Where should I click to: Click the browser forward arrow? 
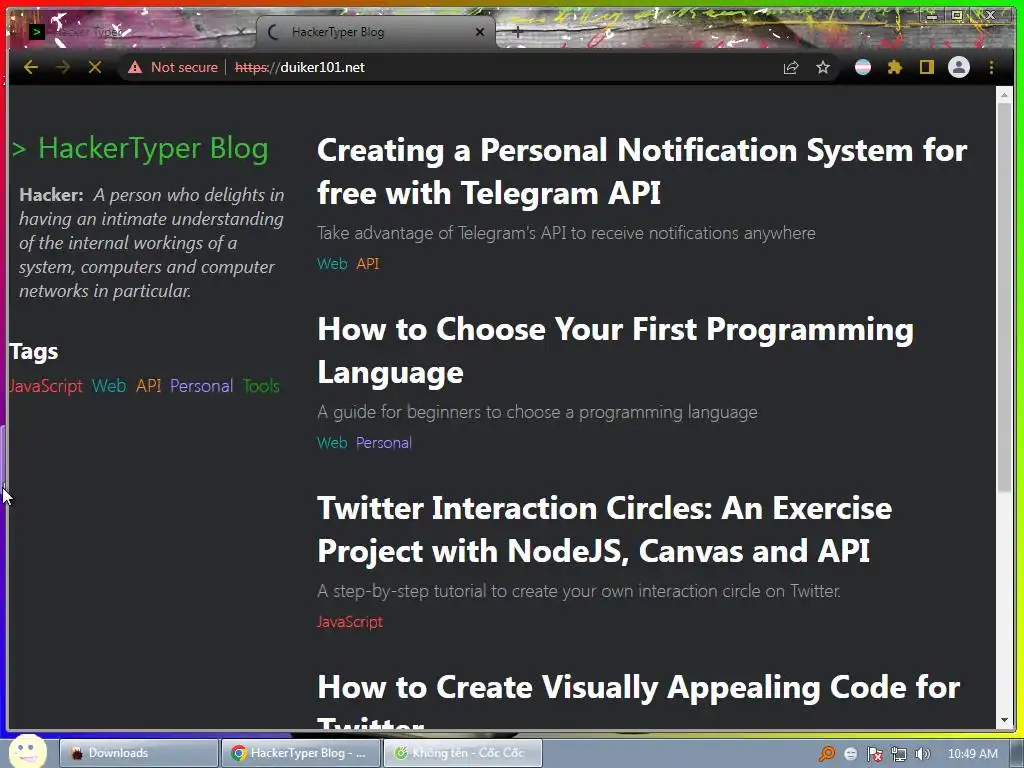point(63,67)
